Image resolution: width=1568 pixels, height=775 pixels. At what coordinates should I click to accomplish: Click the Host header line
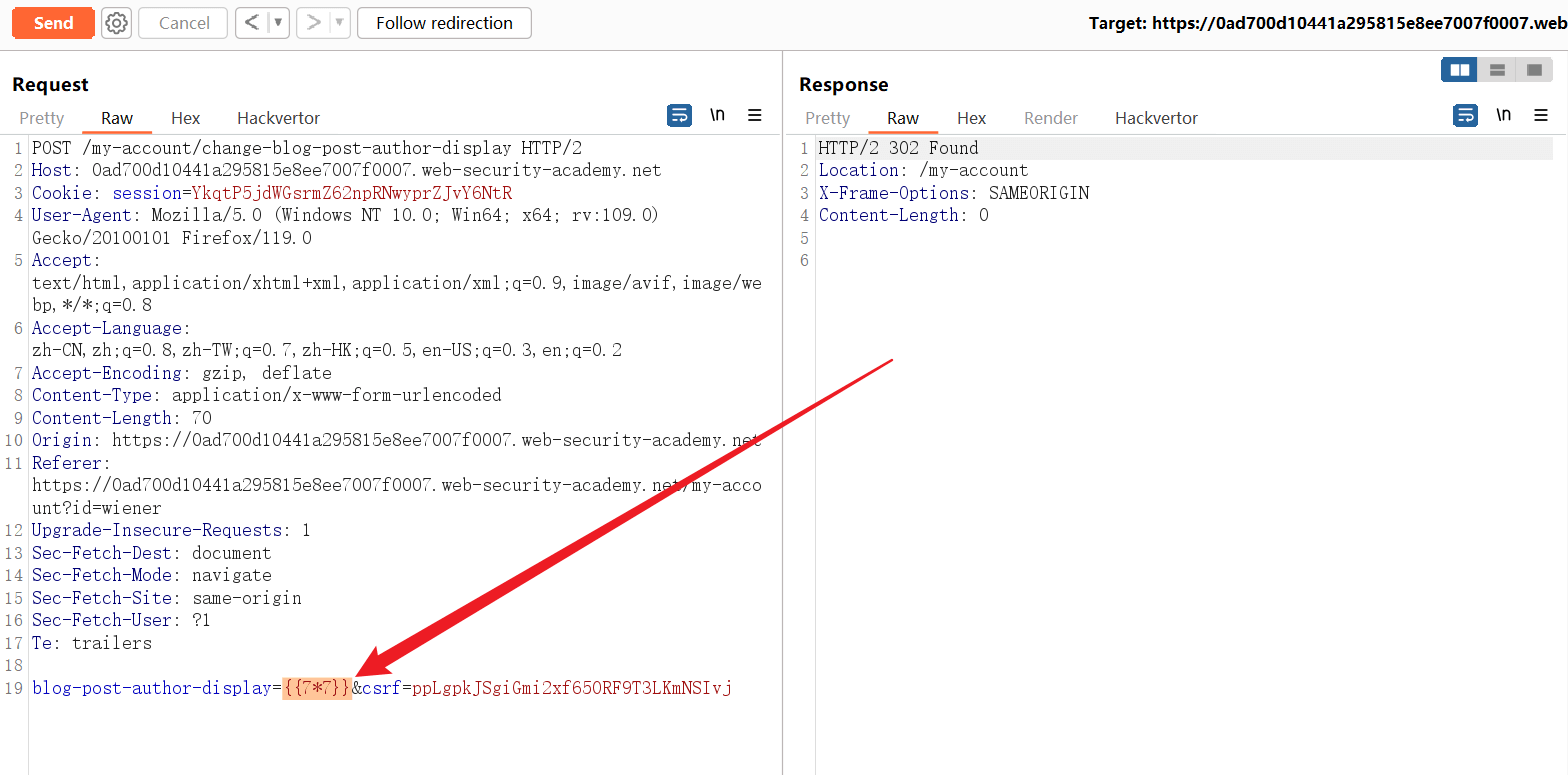[347, 170]
